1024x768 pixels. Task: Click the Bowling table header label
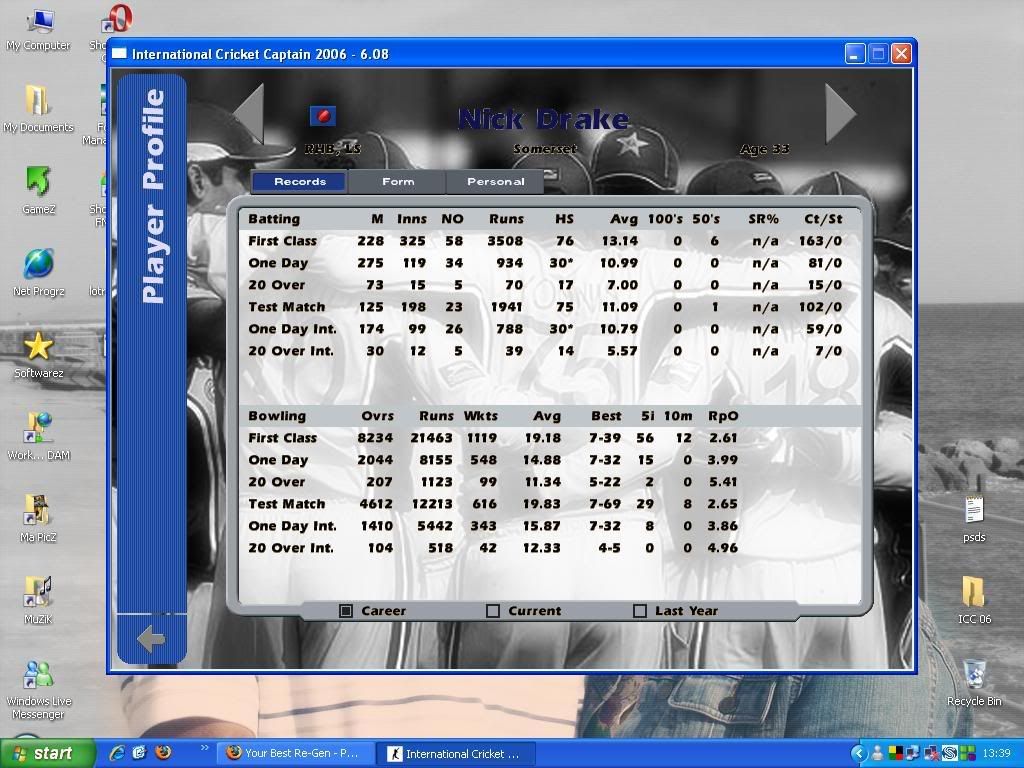[277, 416]
